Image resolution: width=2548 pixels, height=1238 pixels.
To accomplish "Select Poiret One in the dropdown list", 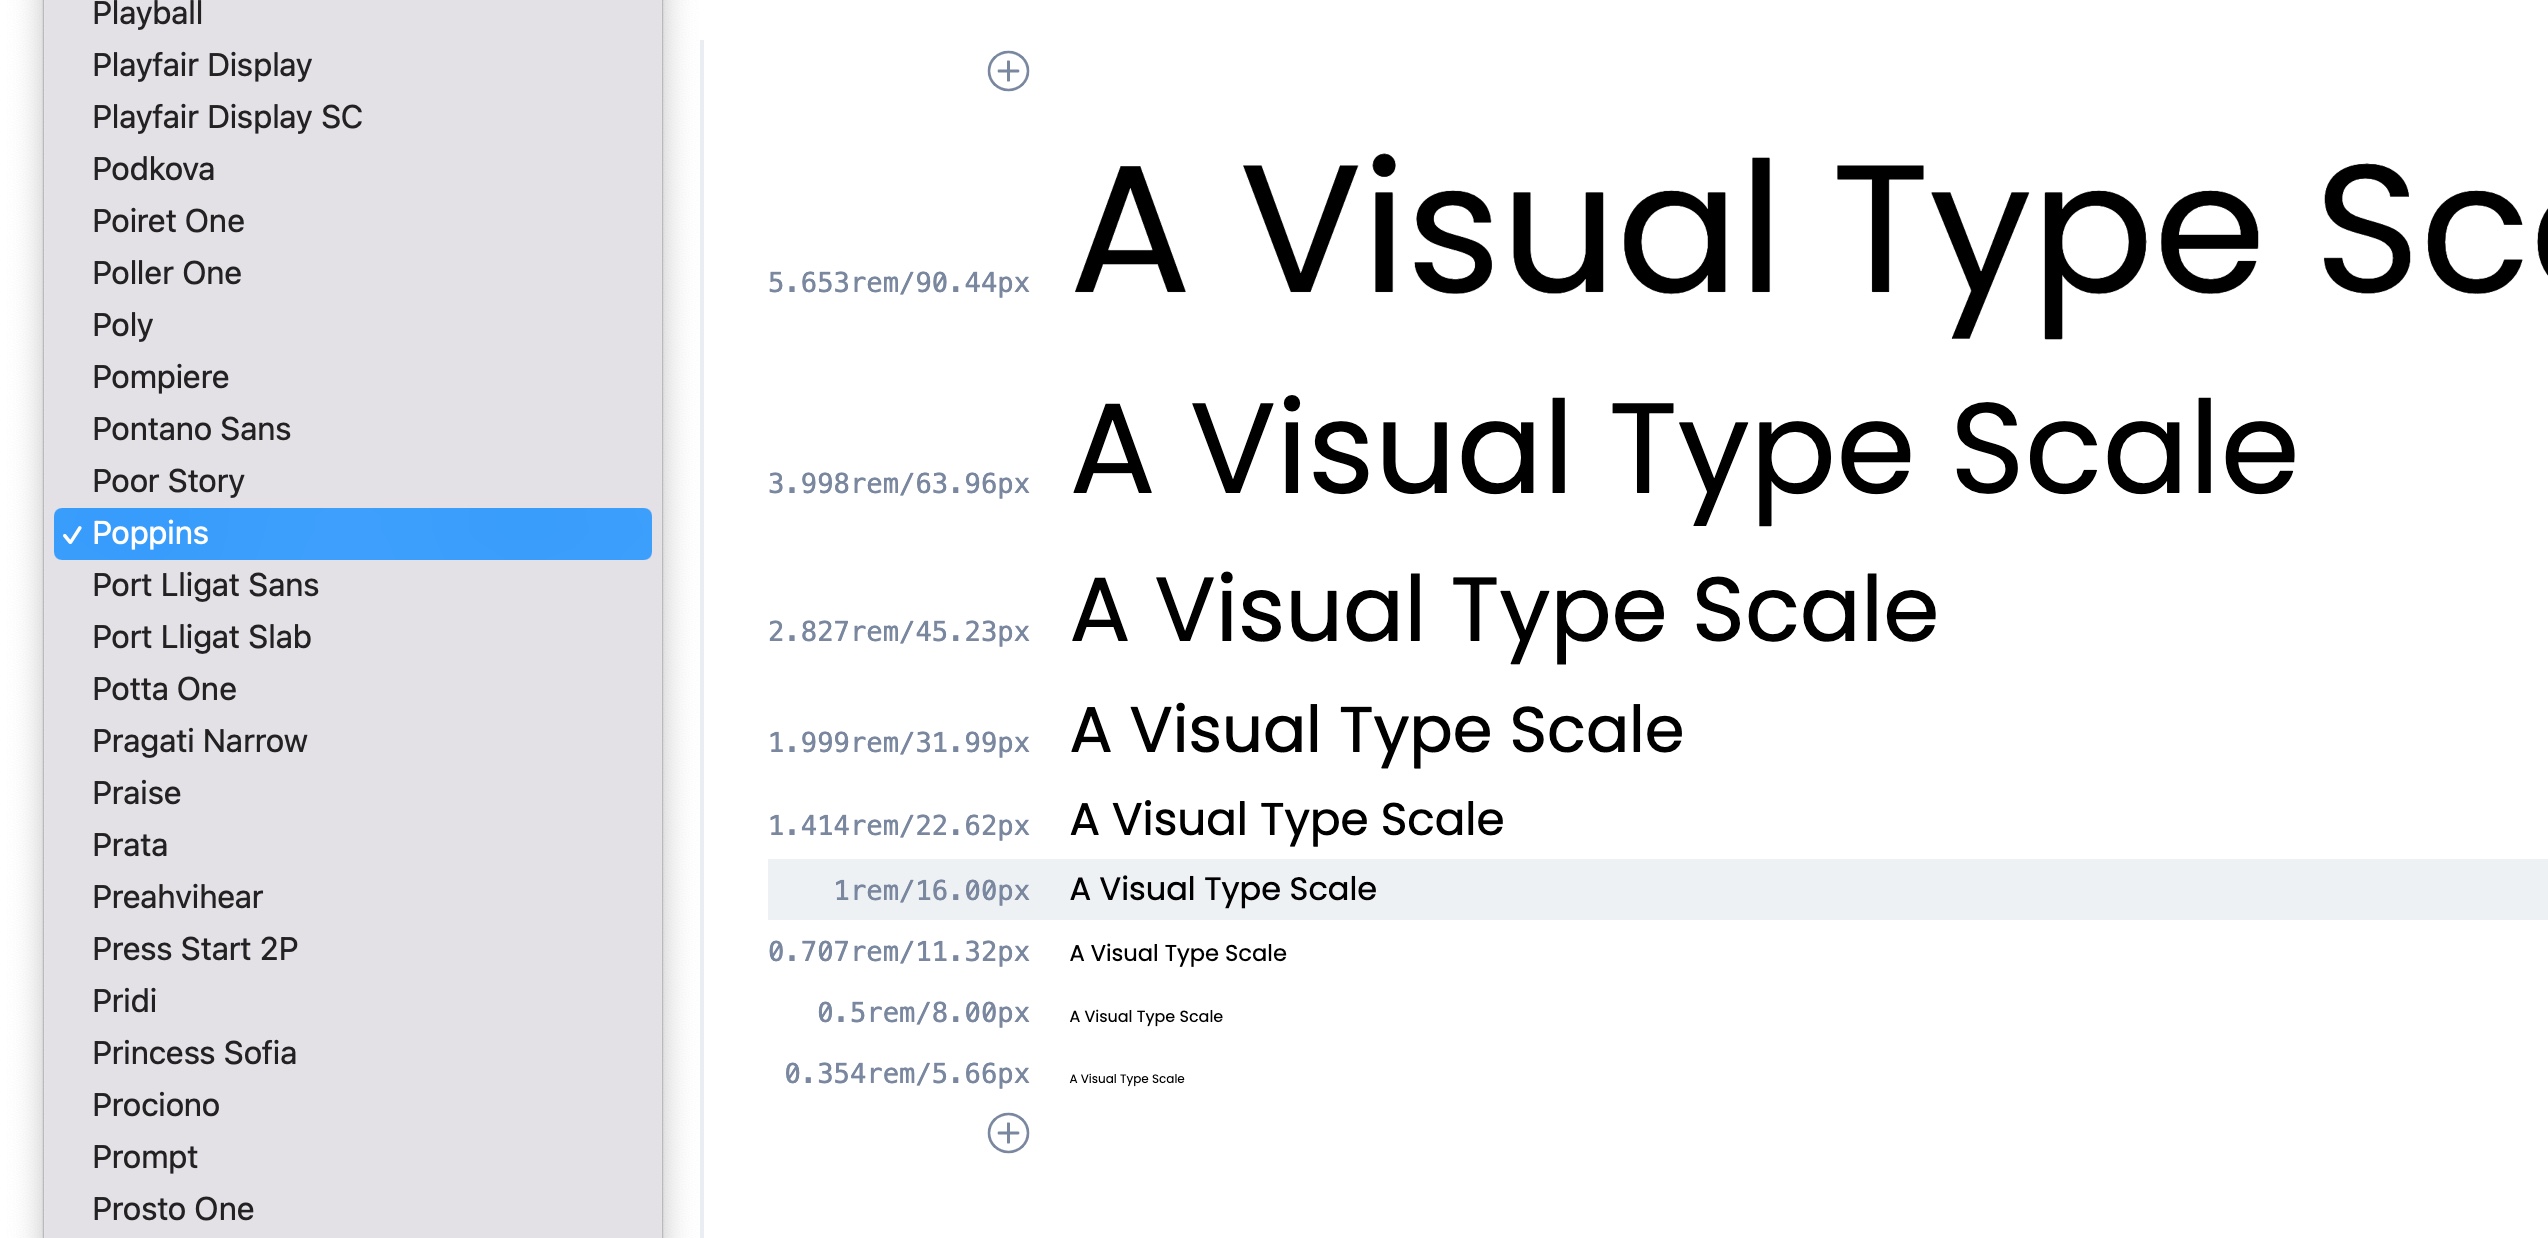I will click(x=168, y=221).
